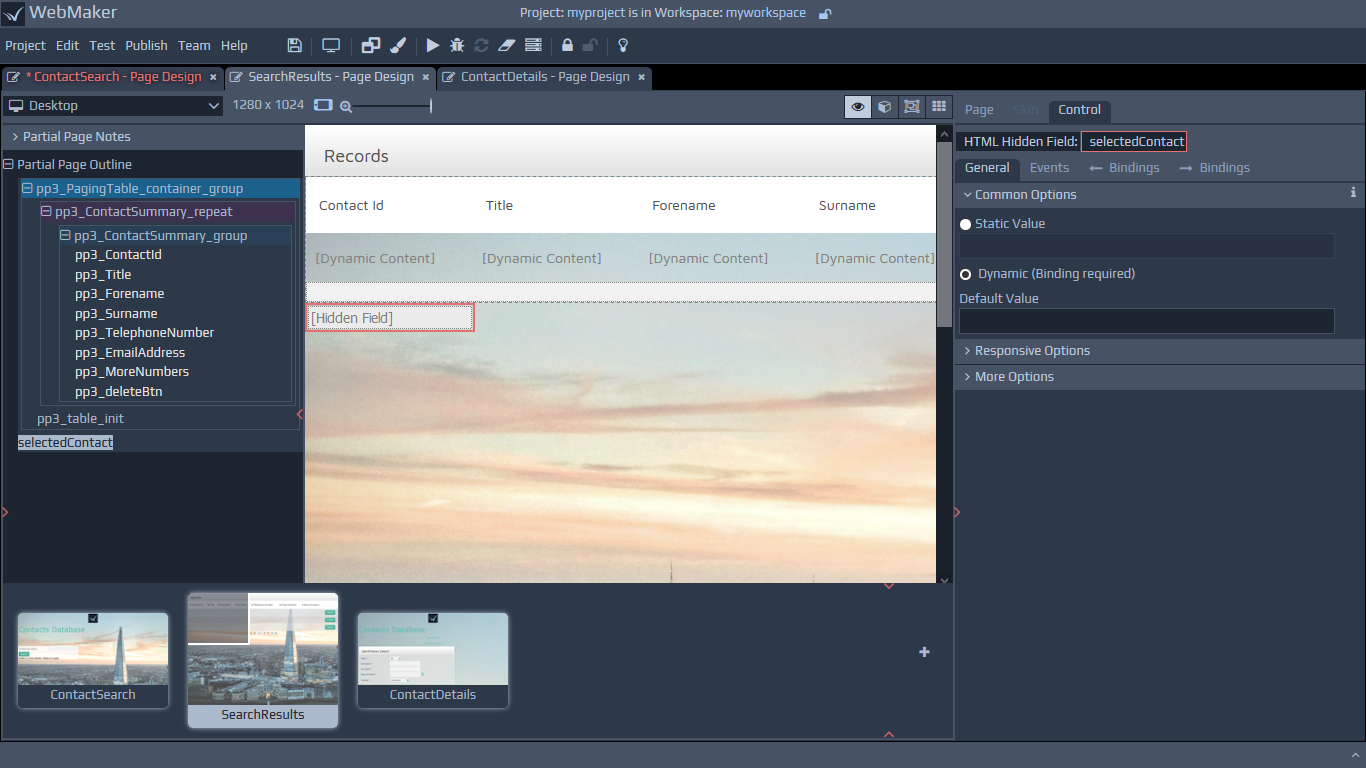1366x768 pixels.
Task: Select the Static Value radio button
Action: (965, 224)
